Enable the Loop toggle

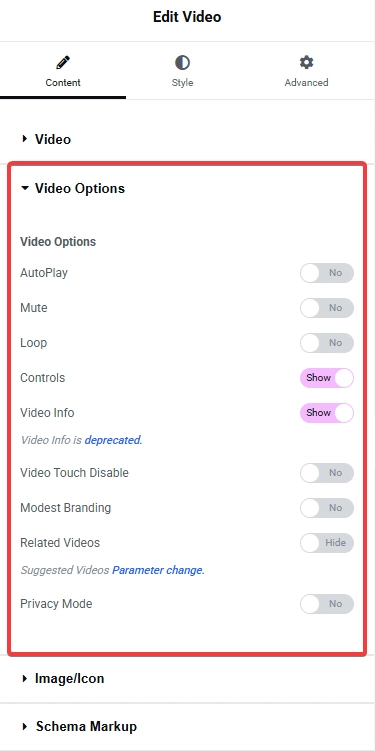coord(327,343)
